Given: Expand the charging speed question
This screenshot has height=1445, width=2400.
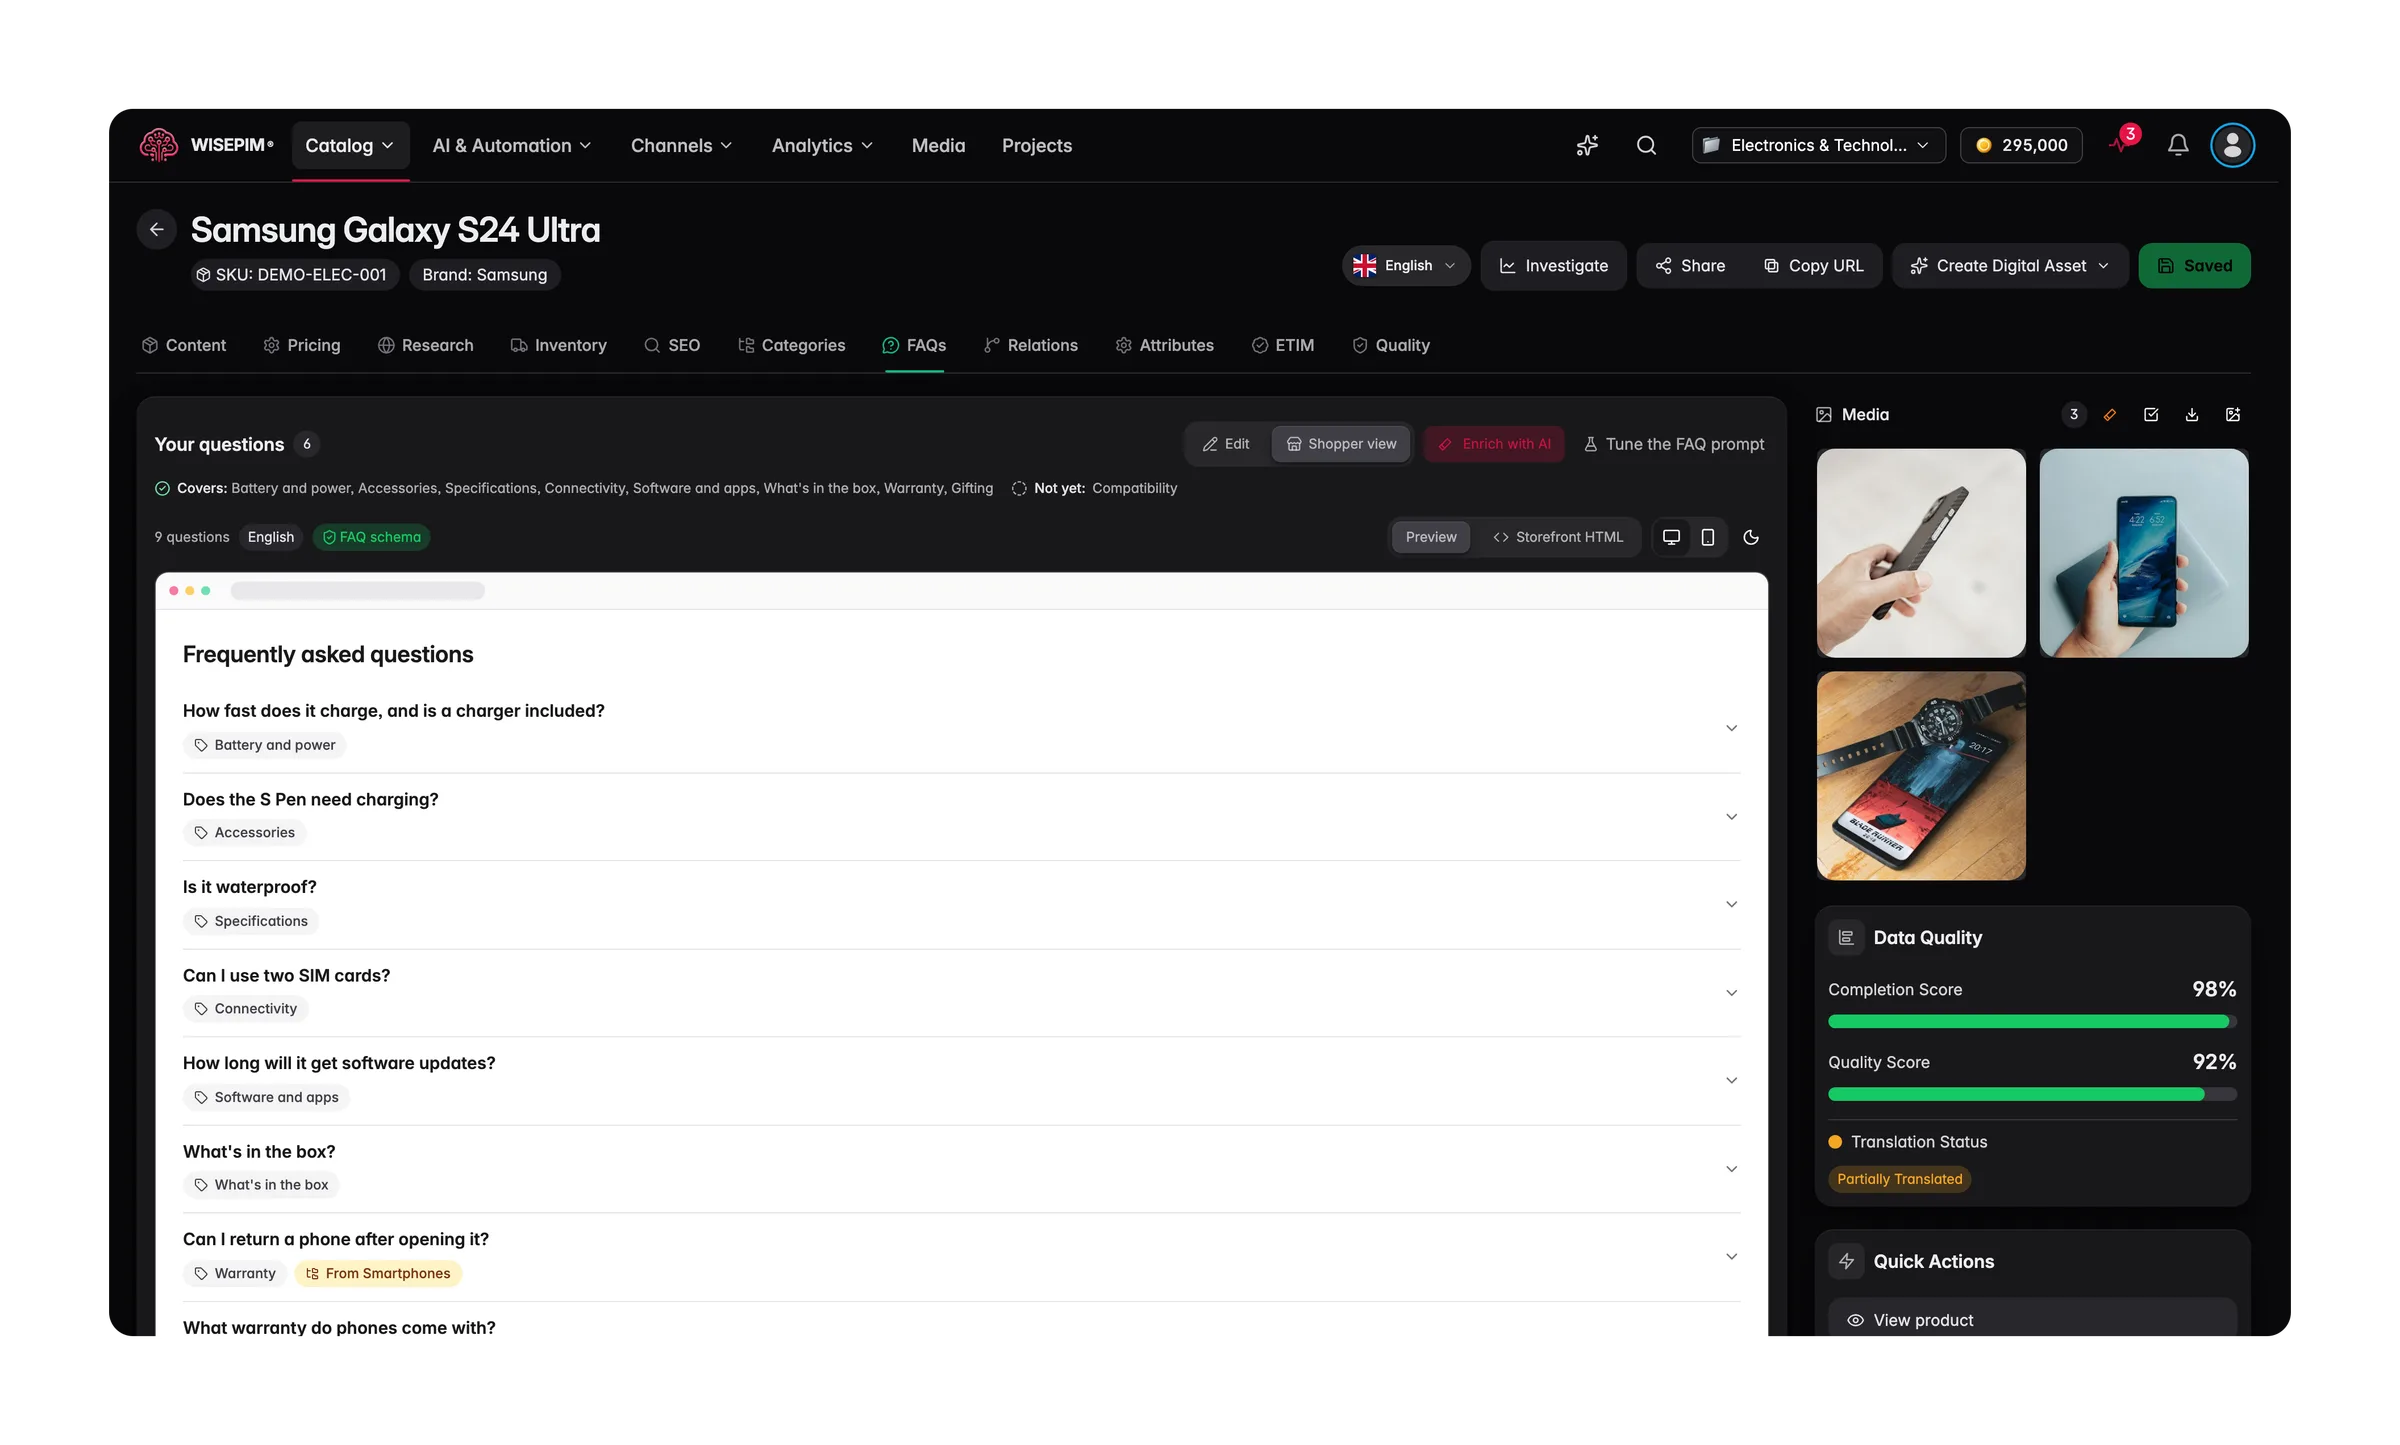Looking at the screenshot, I should click(961, 729).
